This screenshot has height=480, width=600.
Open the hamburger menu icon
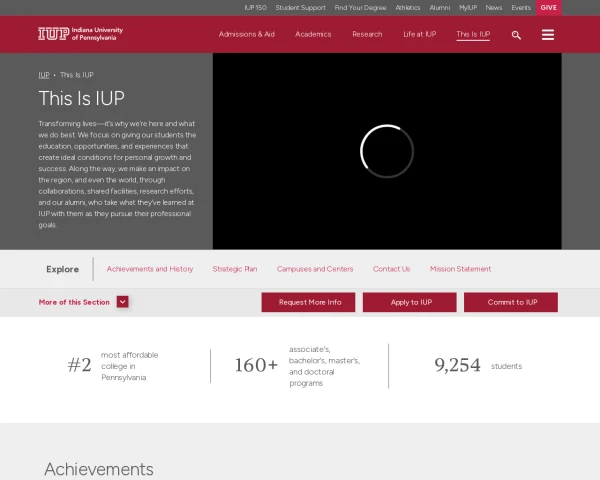[x=548, y=35]
